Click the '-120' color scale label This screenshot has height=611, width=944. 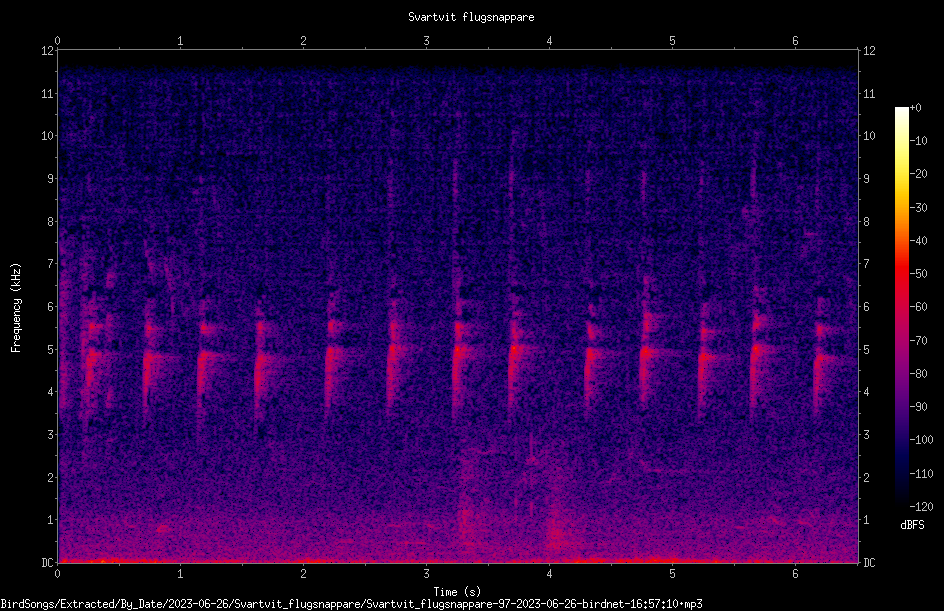pos(921,507)
